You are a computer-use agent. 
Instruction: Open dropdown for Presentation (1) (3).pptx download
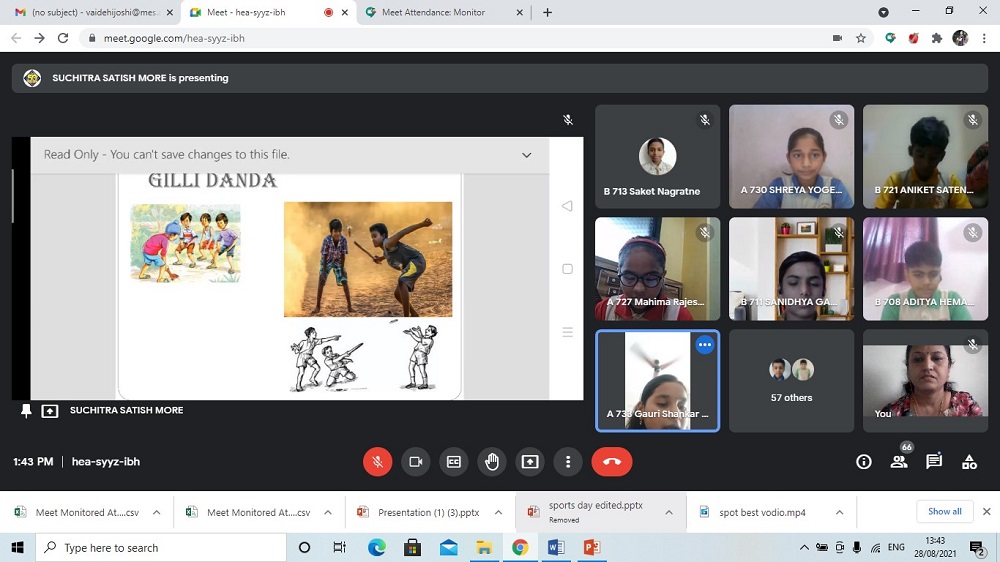coord(498,513)
